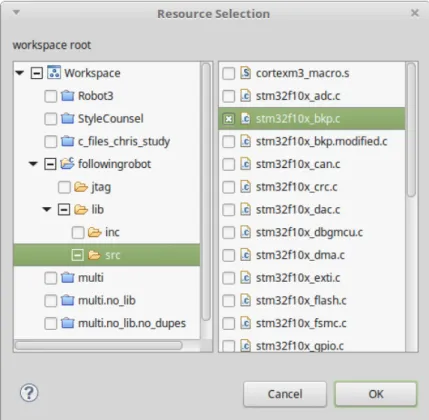Viewport: 429px width, 420px height.
Task: Cancel the Resource Selection dialog
Action: (285, 394)
